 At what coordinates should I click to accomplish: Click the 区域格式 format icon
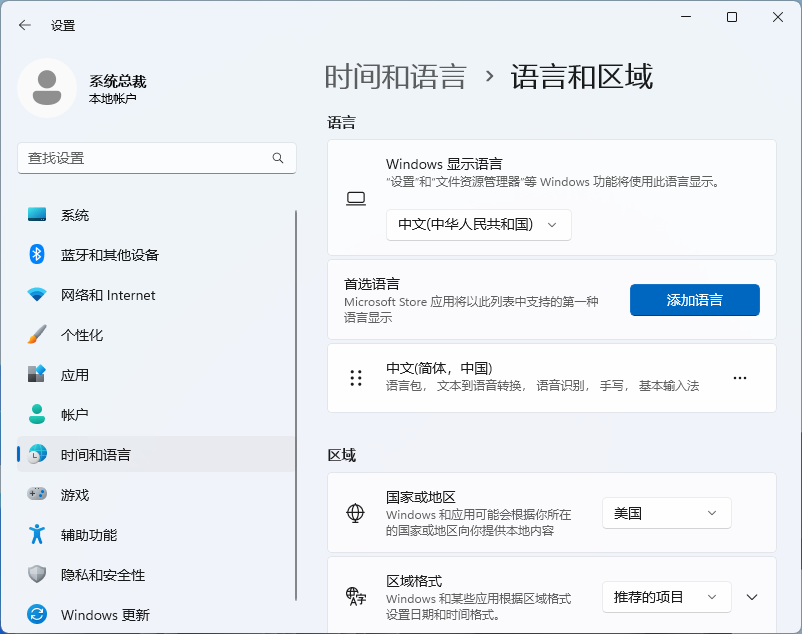(355, 597)
